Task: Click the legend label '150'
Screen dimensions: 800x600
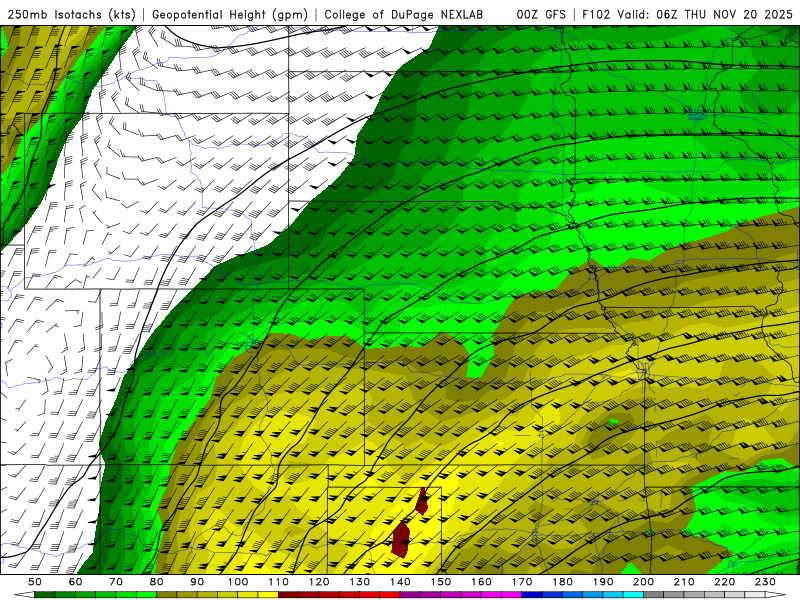Action: point(441,582)
